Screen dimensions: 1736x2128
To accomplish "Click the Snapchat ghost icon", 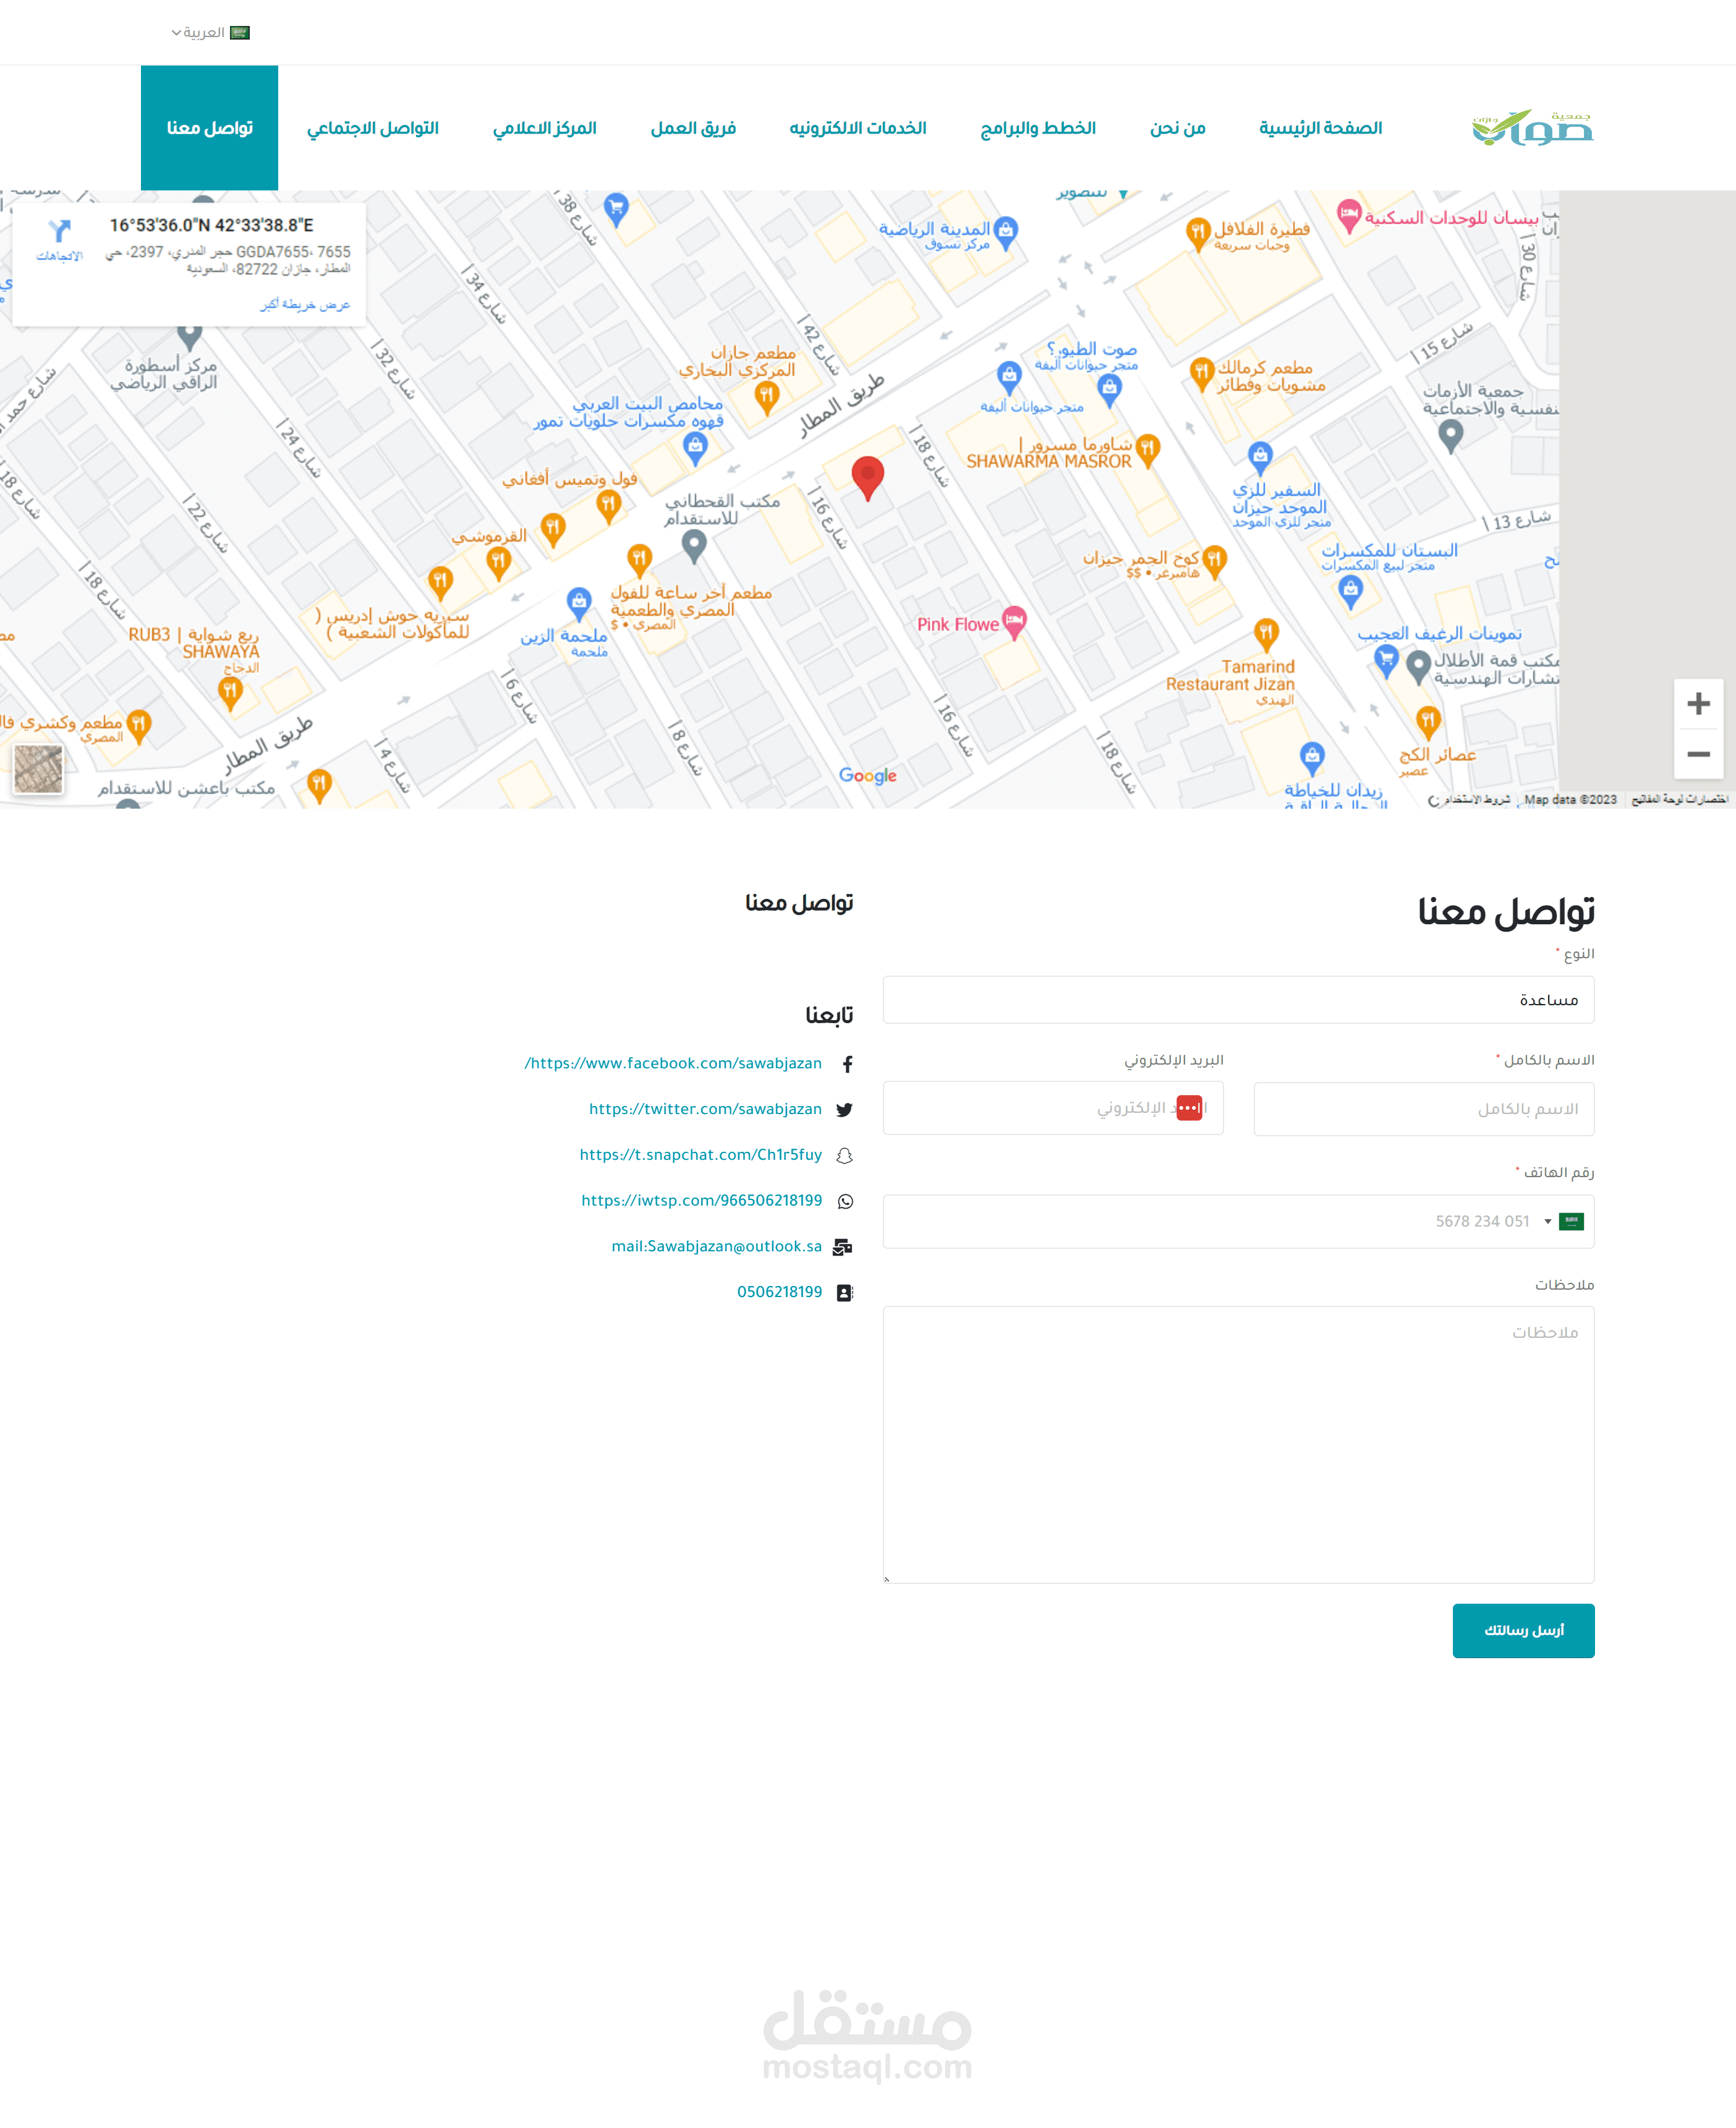I will 844,1156.
